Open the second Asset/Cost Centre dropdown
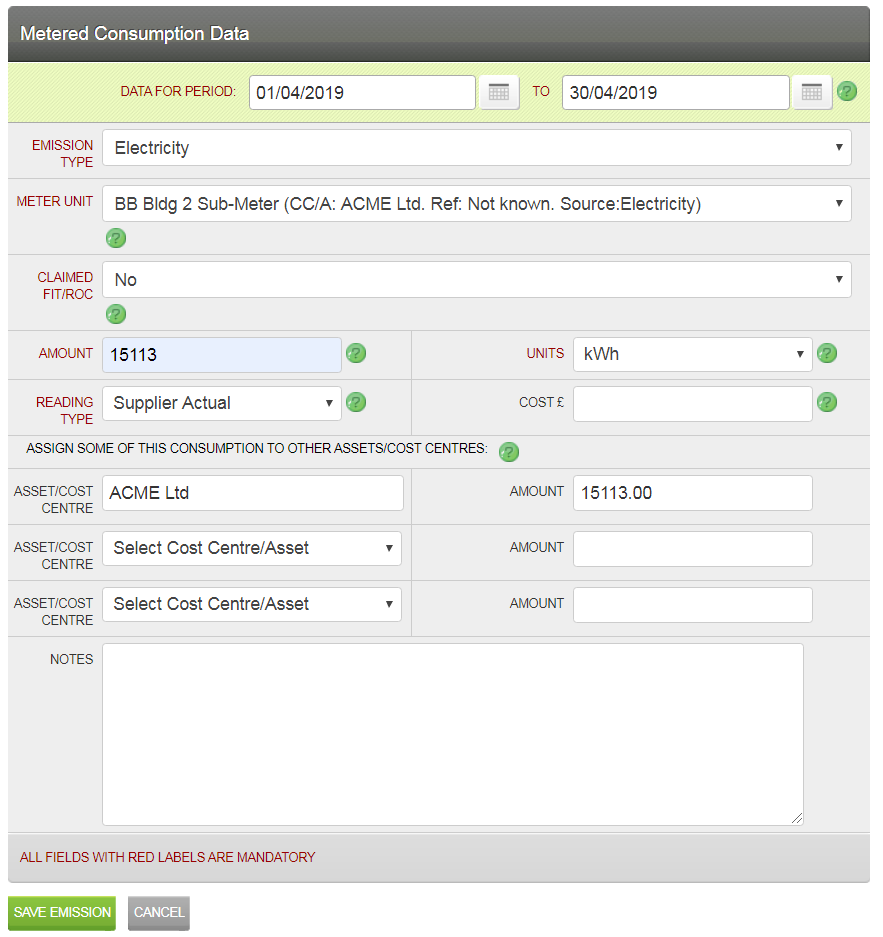Screen dimensions: 883x937 252,549
